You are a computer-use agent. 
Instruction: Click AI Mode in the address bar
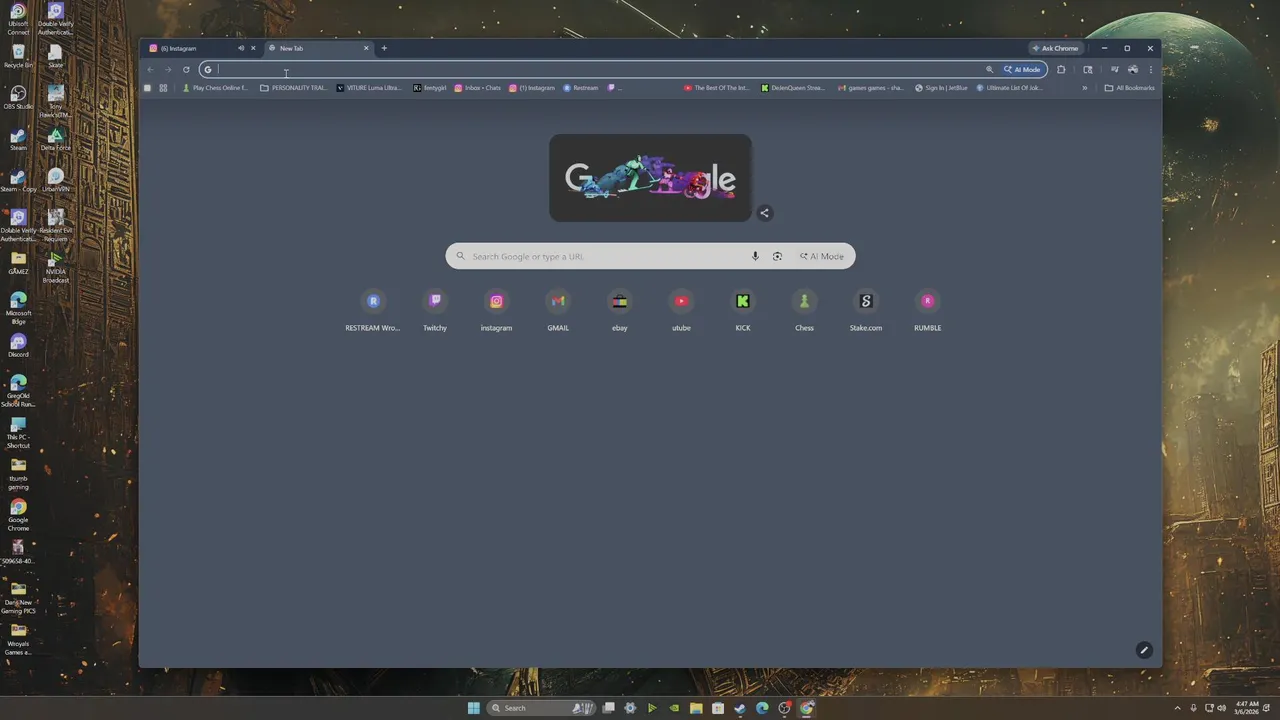1023,69
